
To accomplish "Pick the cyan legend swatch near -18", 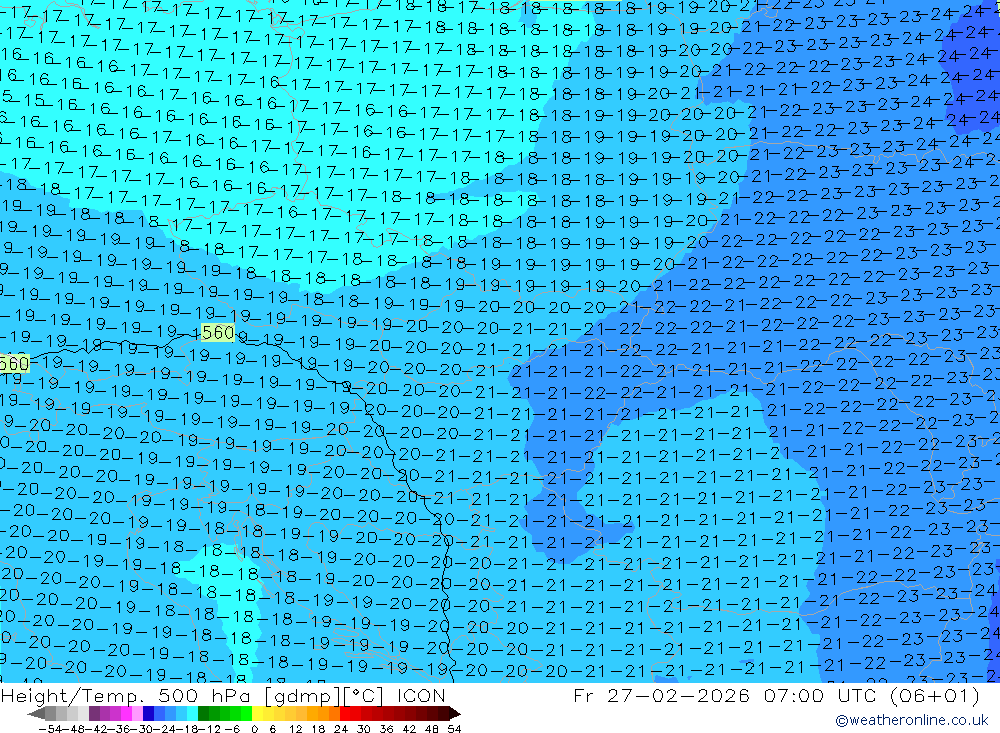I will (192, 714).
